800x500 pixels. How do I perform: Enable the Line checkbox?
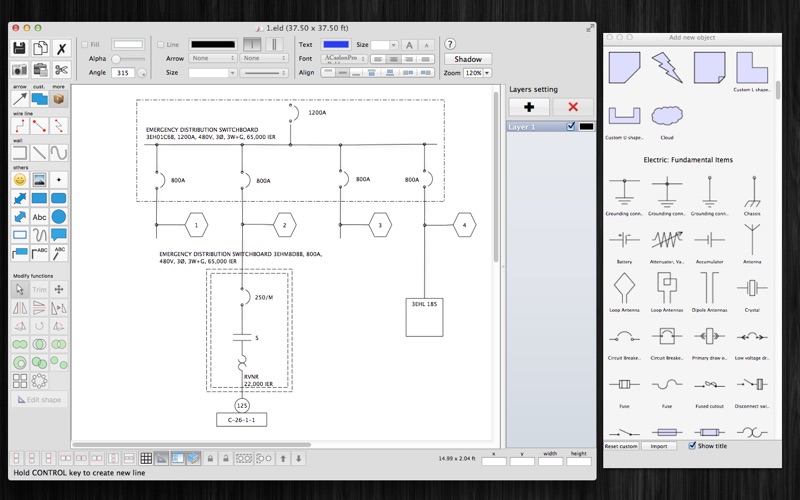pyautogui.click(x=160, y=45)
